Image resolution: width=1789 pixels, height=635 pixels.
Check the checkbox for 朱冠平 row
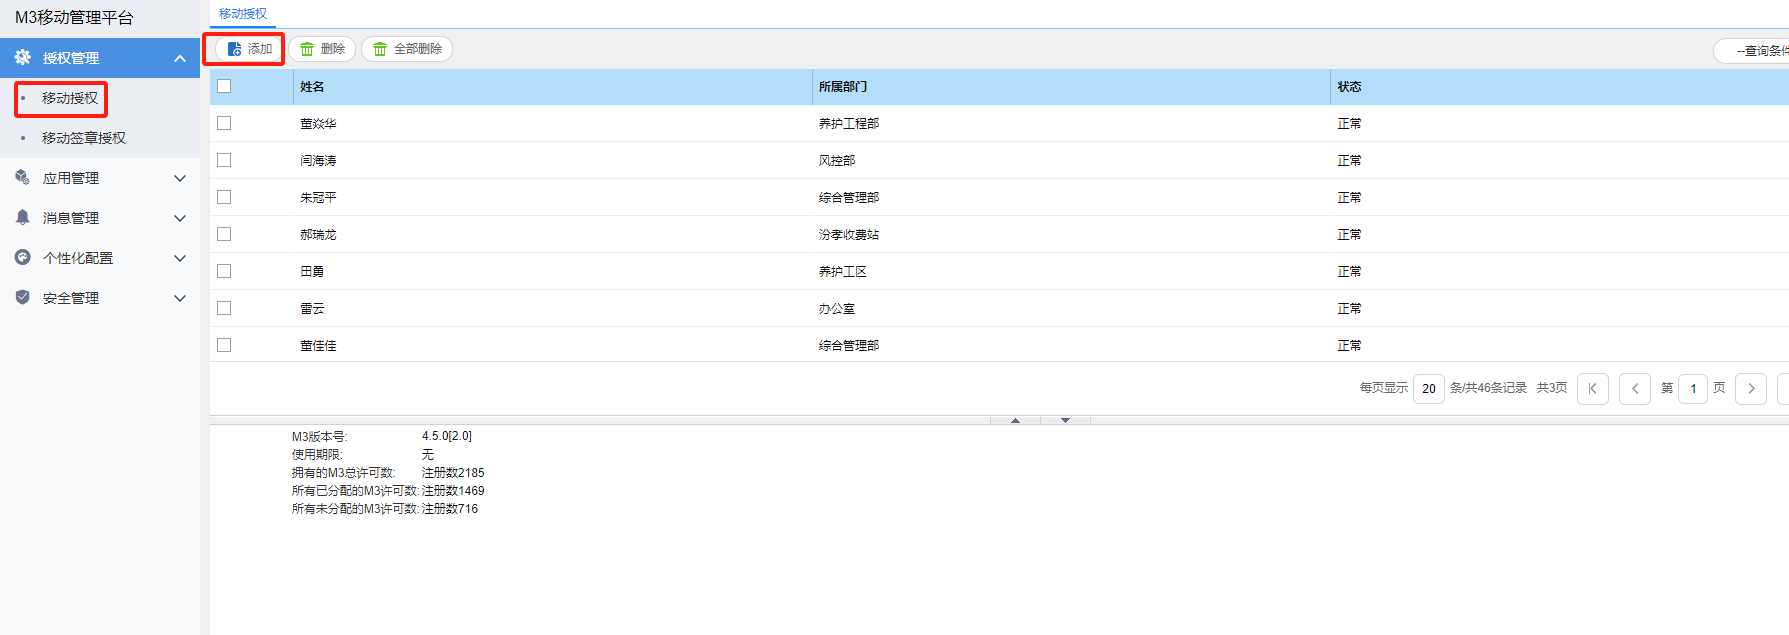(x=224, y=197)
